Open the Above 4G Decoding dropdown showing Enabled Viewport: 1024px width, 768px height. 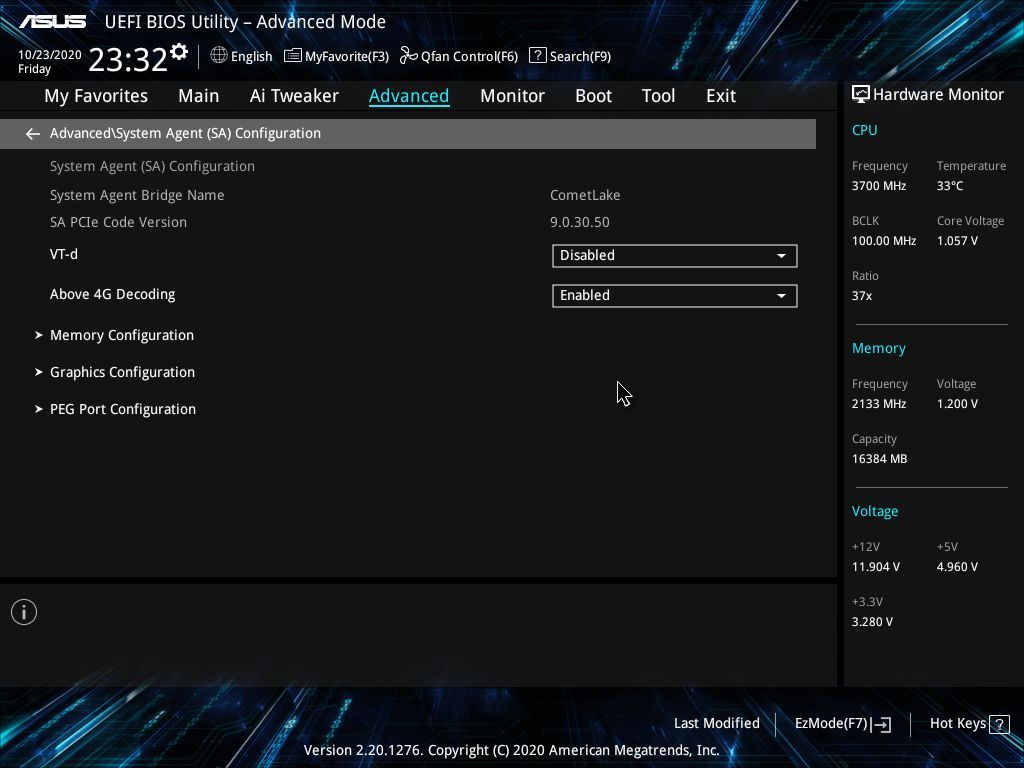(x=675, y=295)
